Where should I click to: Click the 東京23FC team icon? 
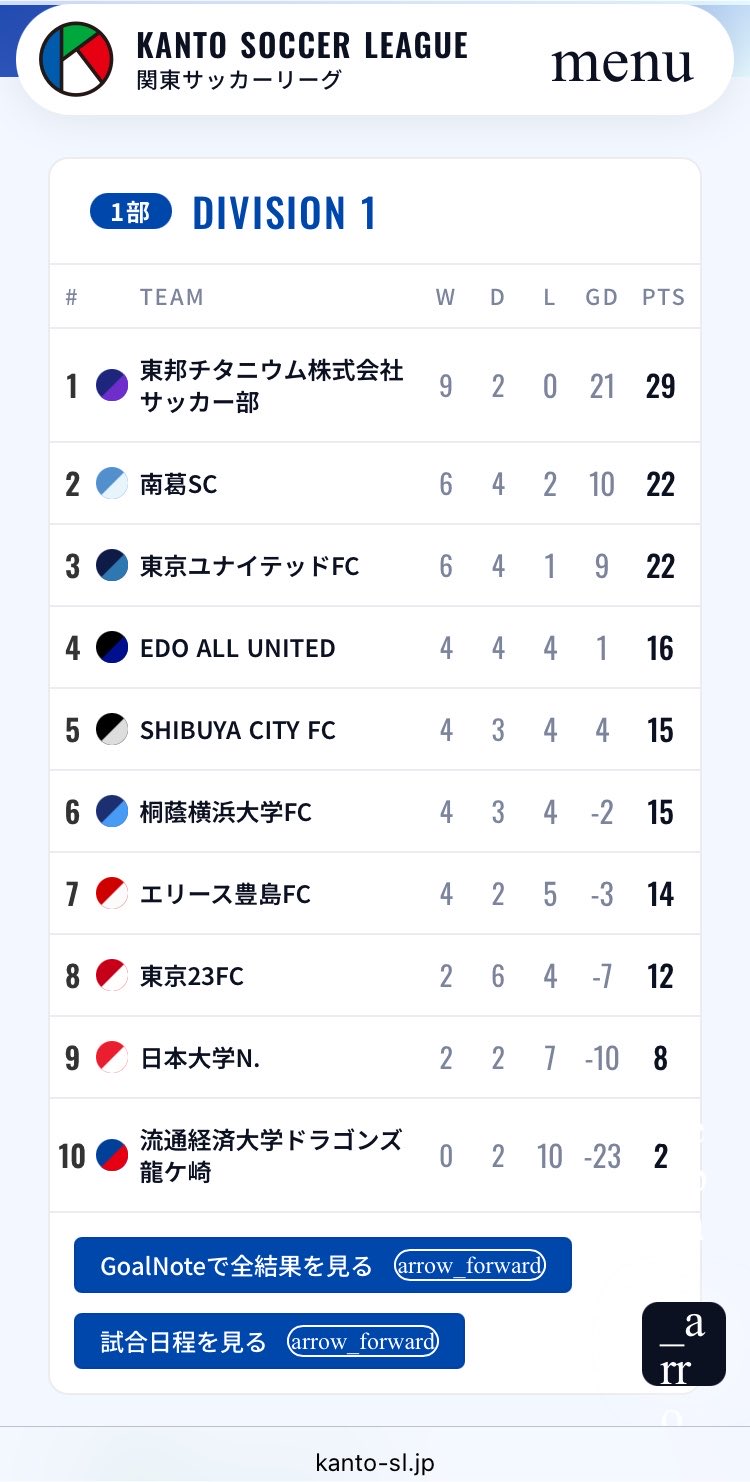pos(112,976)
